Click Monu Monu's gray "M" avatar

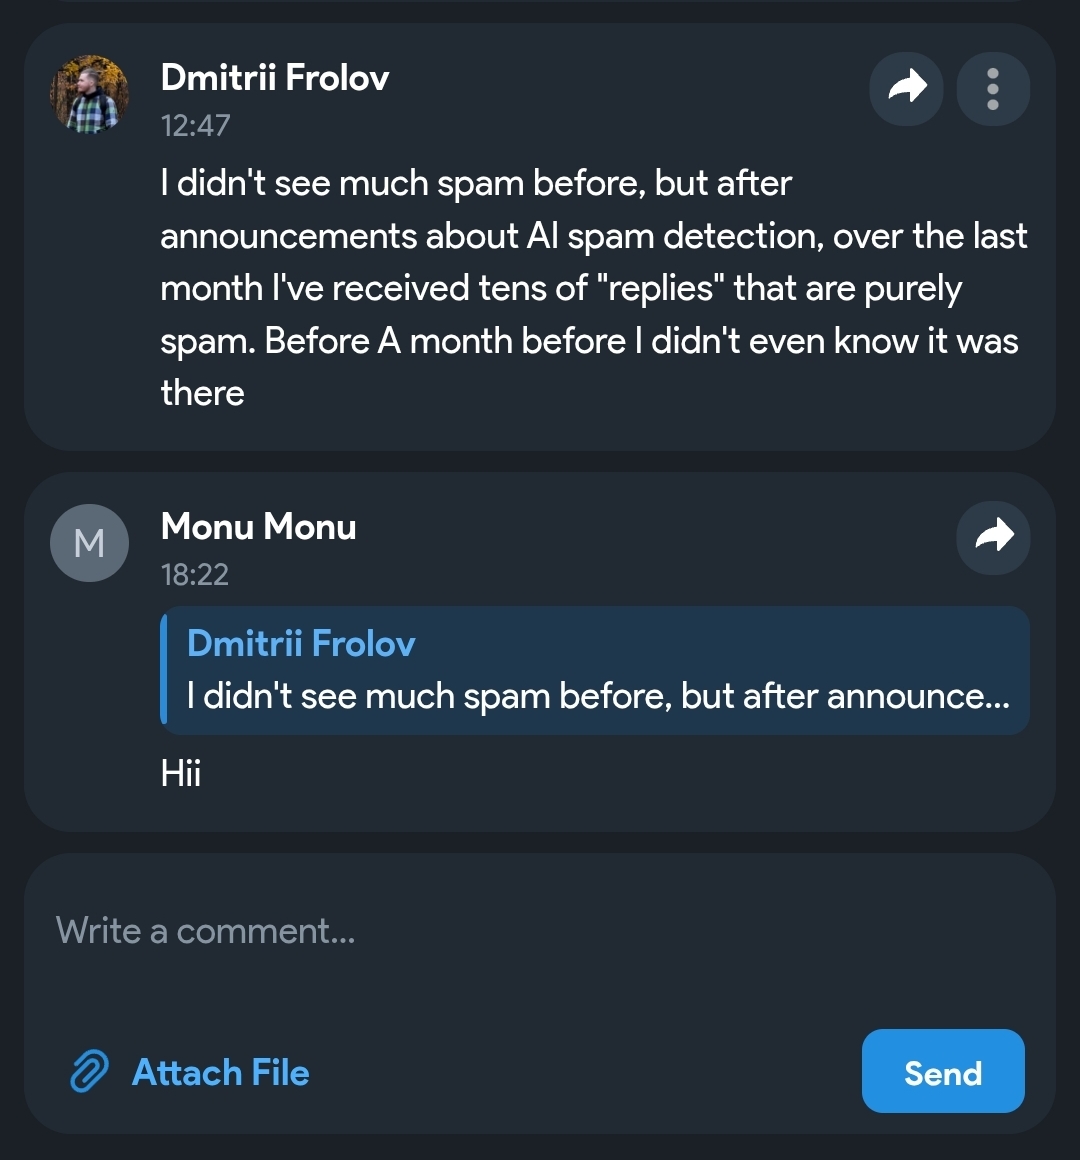click(89, 543)
